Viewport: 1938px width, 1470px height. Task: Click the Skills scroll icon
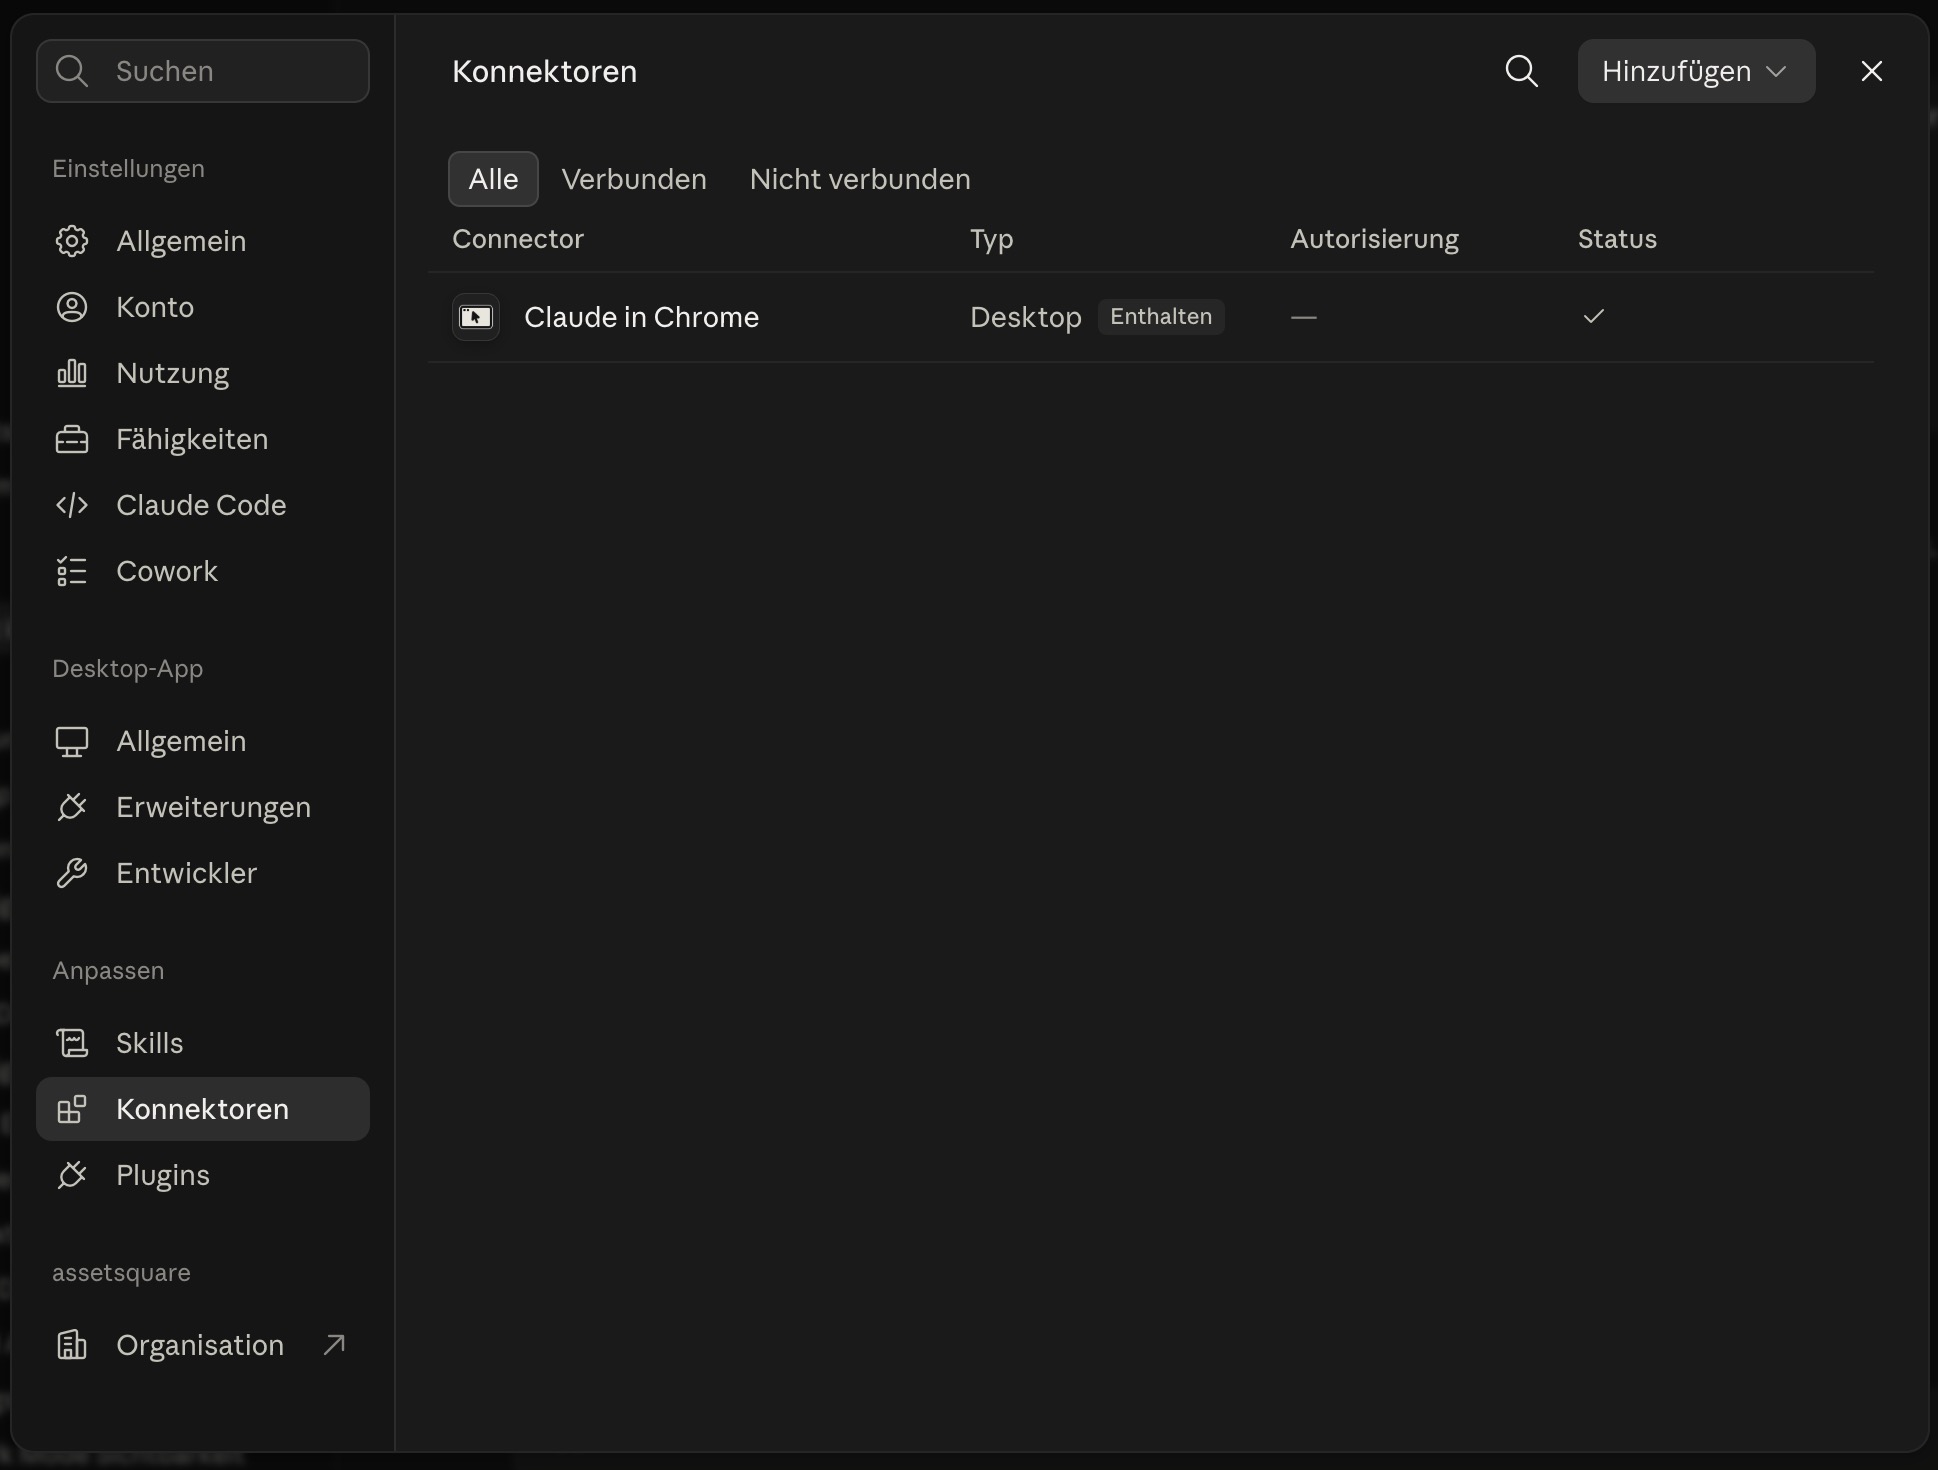tap(72, 1043)
